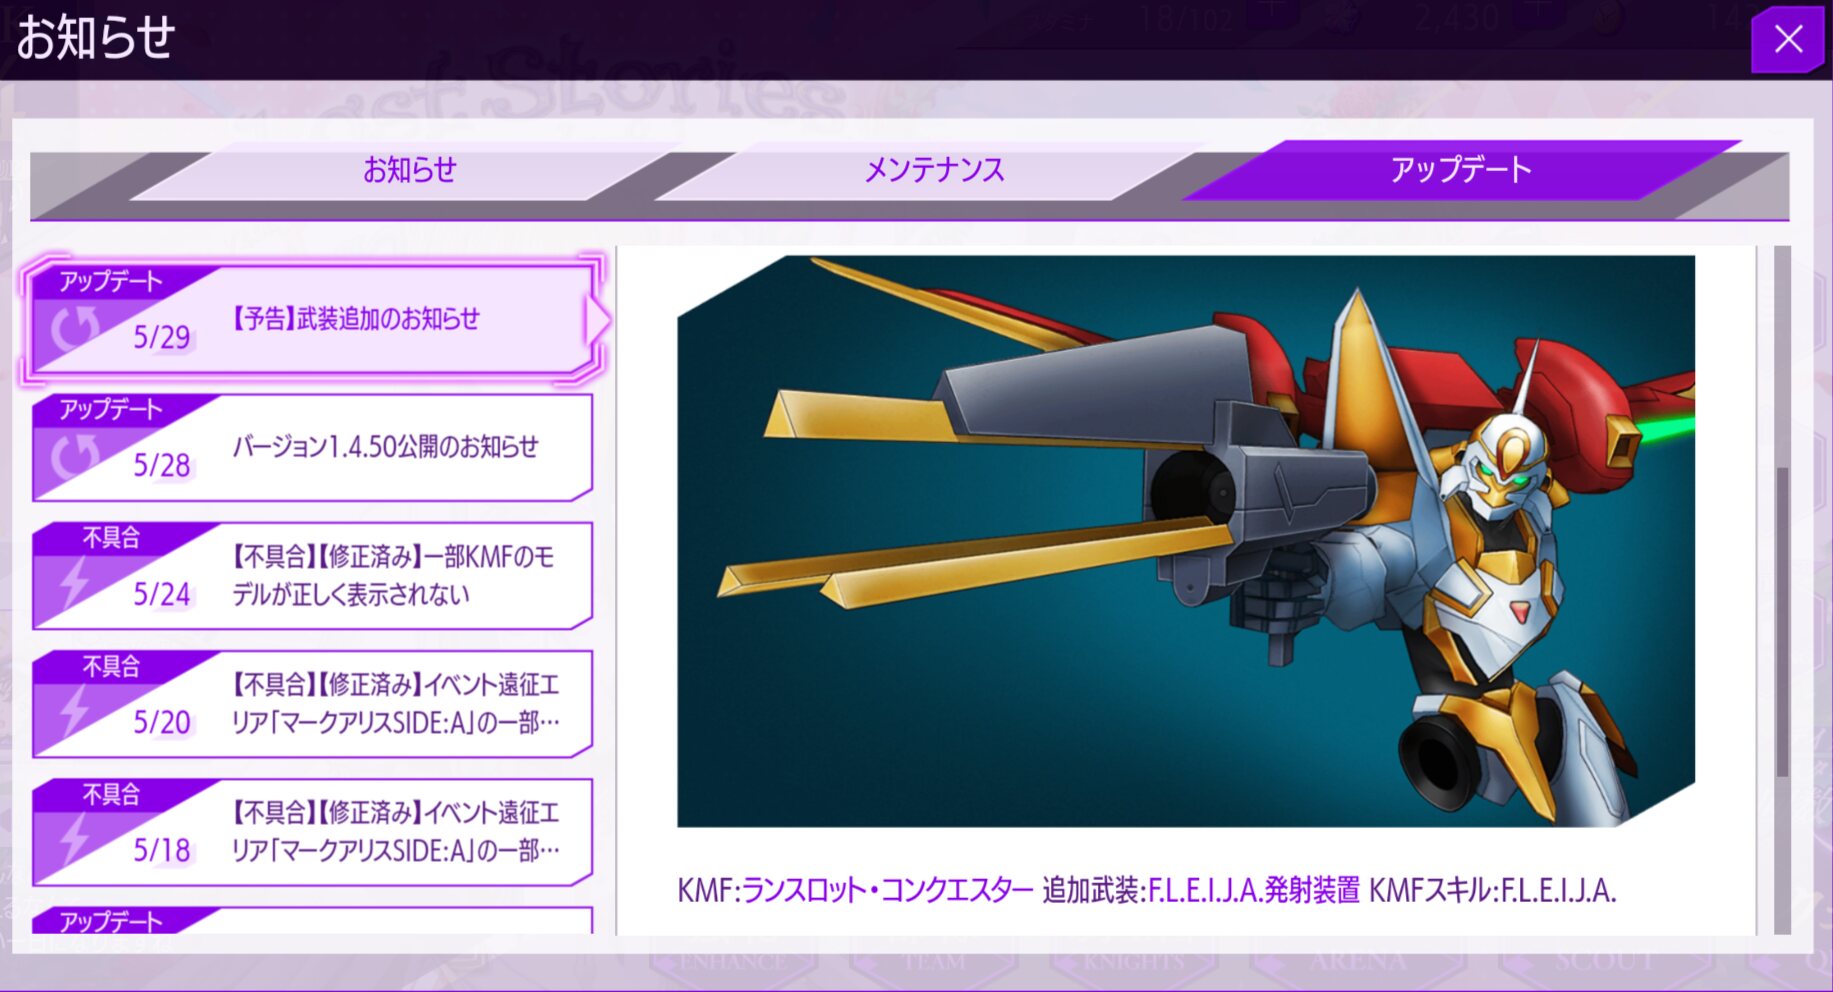Tap the lightning bolt icon on the 5/24 entry

(75, 583)
